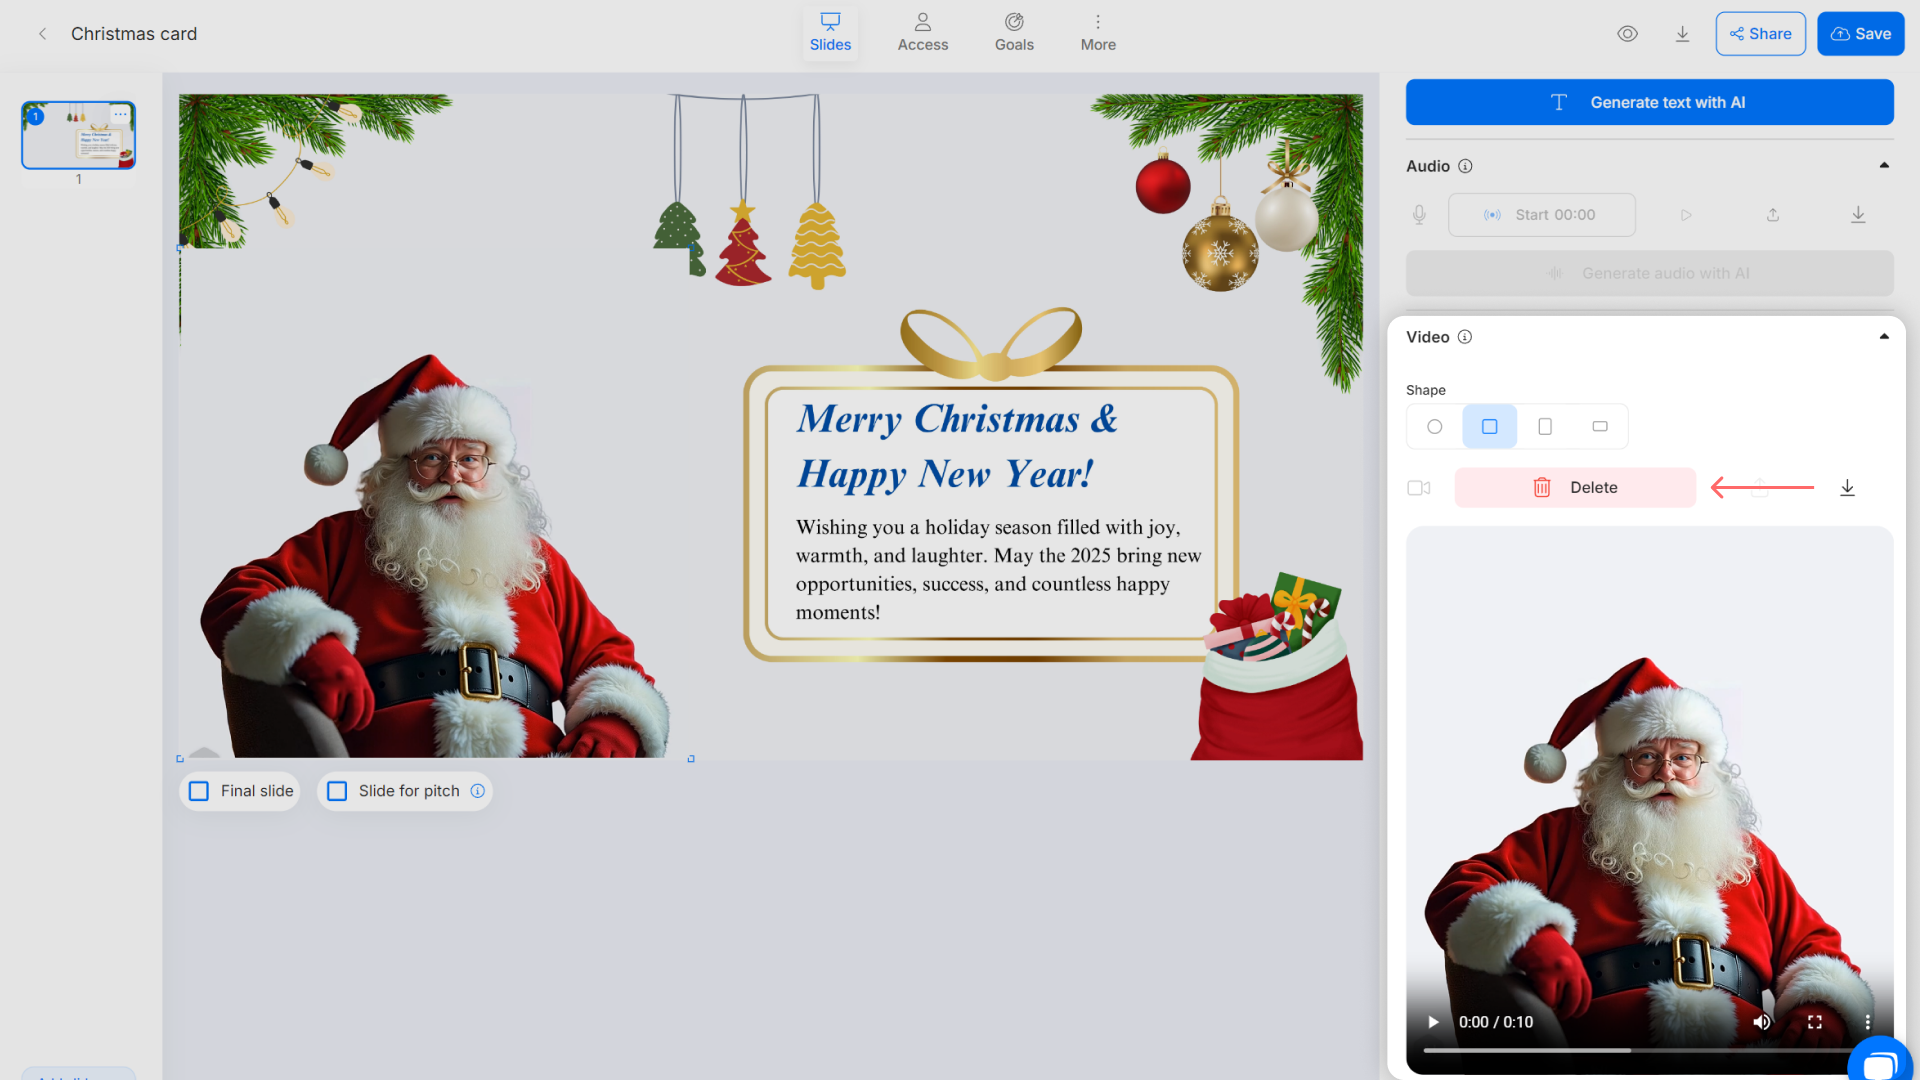
Task: Select the circle video shape
Action: coord(1434,427)
